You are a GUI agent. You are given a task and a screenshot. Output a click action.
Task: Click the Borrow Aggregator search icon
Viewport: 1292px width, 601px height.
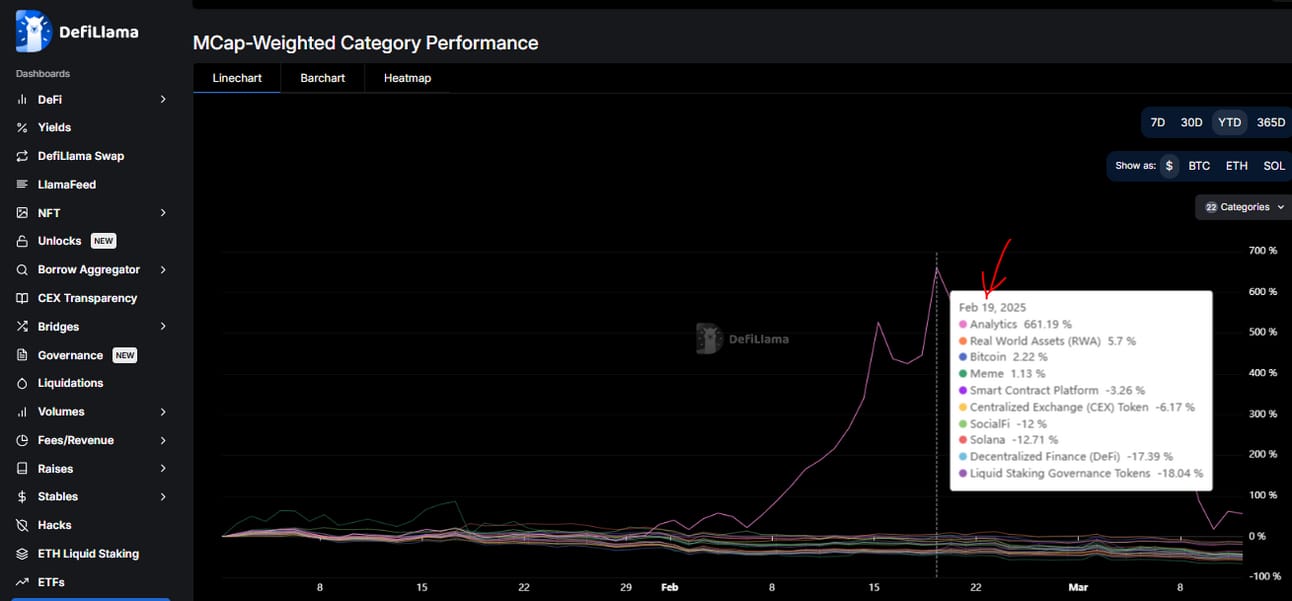coord(22,270)
